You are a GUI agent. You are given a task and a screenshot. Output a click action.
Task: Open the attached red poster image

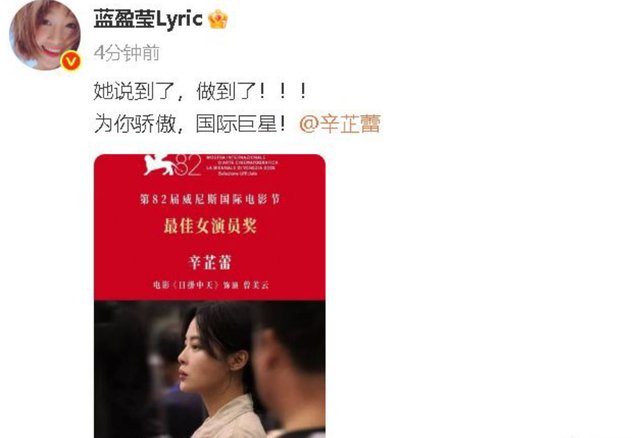click(210, 296)
